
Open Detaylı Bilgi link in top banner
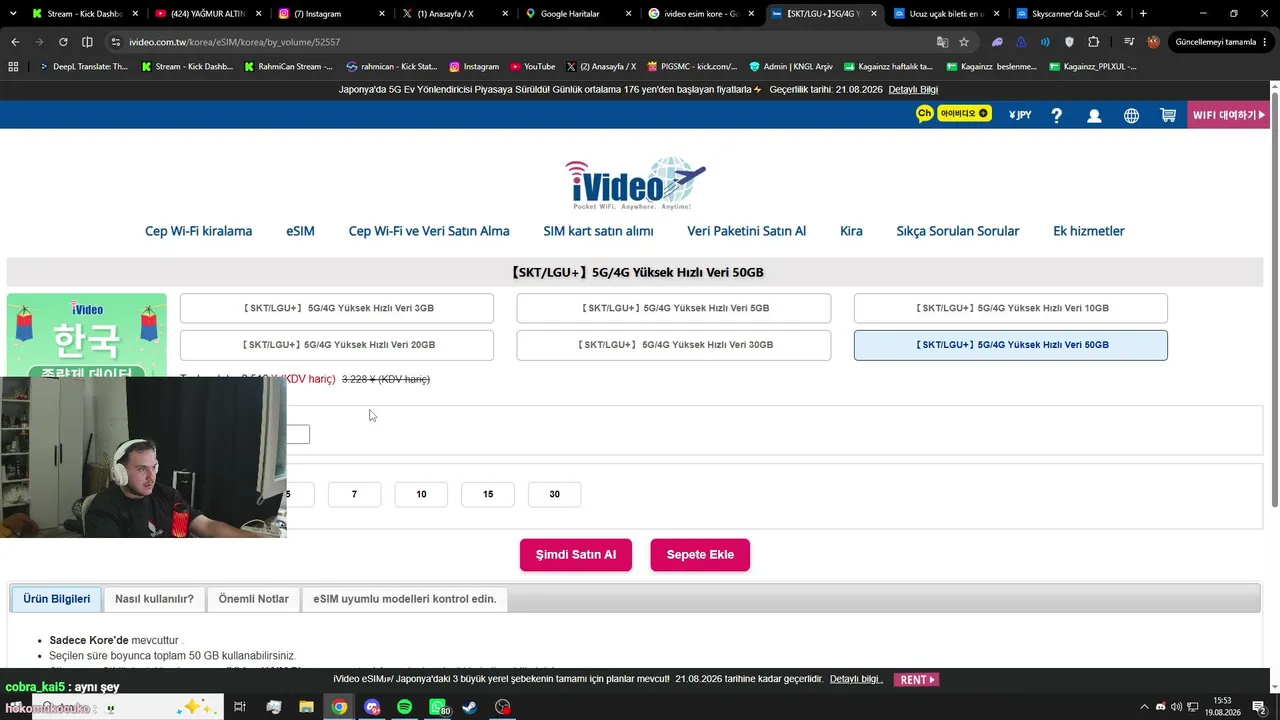(913, 89)
